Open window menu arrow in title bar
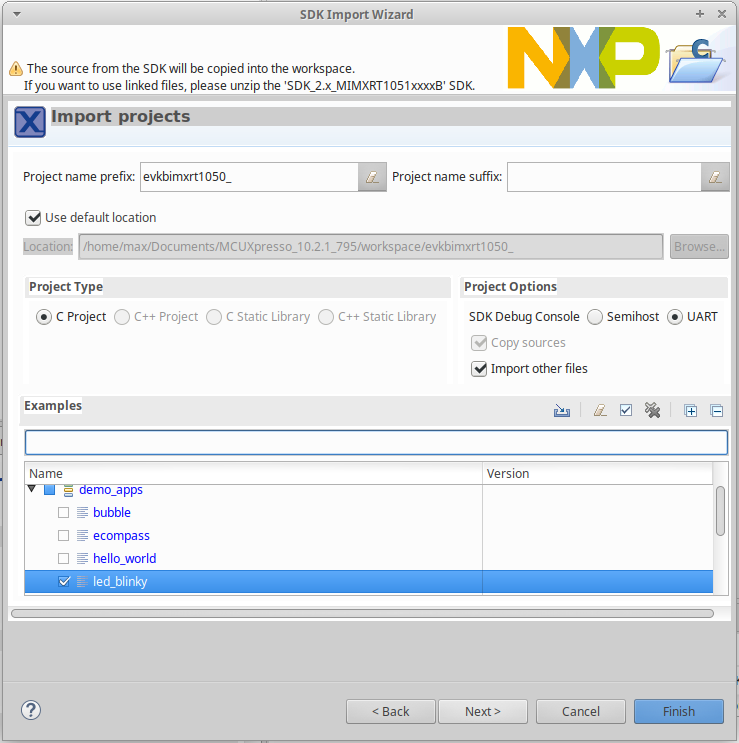This screenshot has height=743, width=739. 17,14
